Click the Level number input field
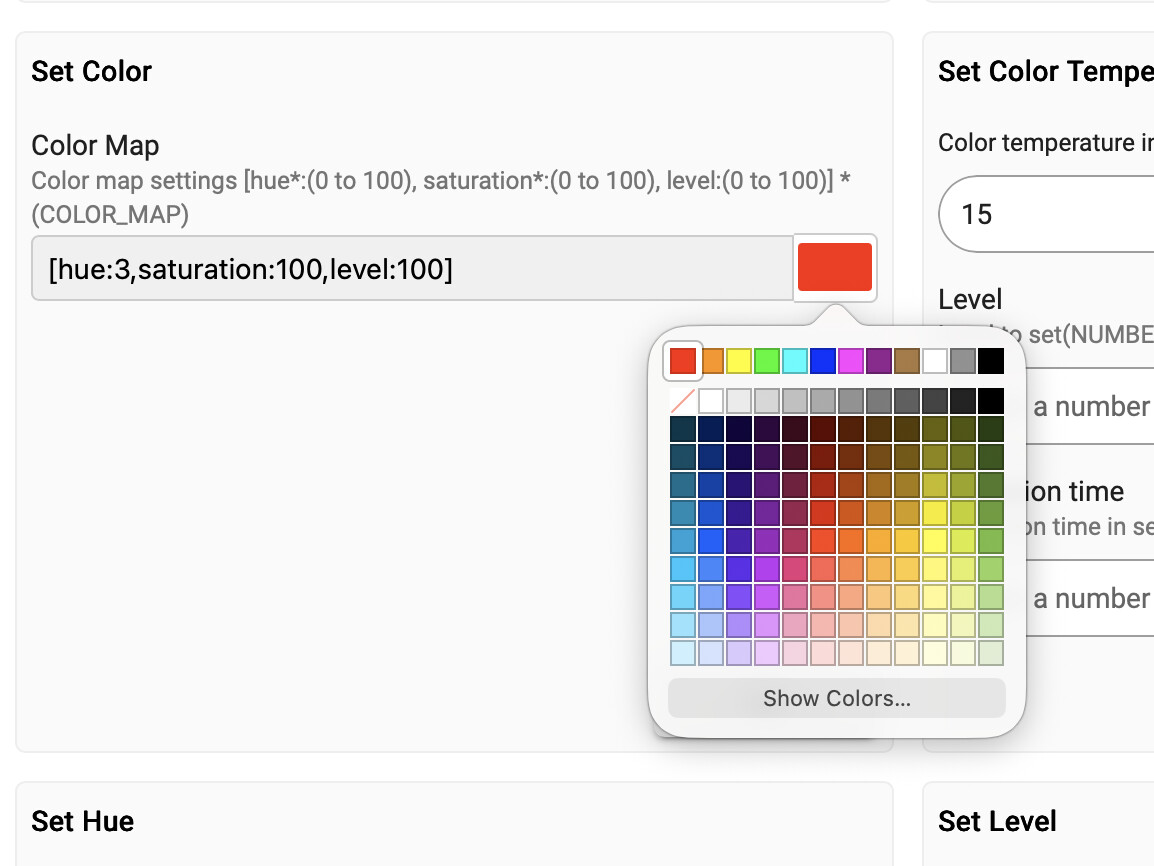 1090,407
